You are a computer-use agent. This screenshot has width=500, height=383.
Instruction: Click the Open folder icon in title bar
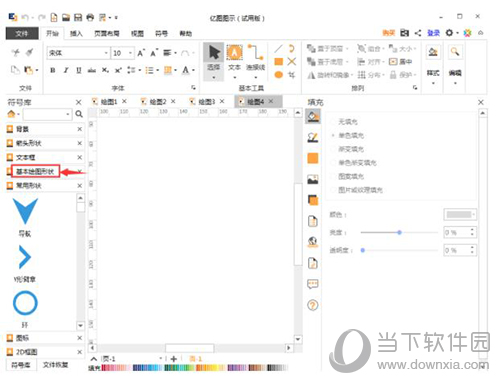coord(66,17)
